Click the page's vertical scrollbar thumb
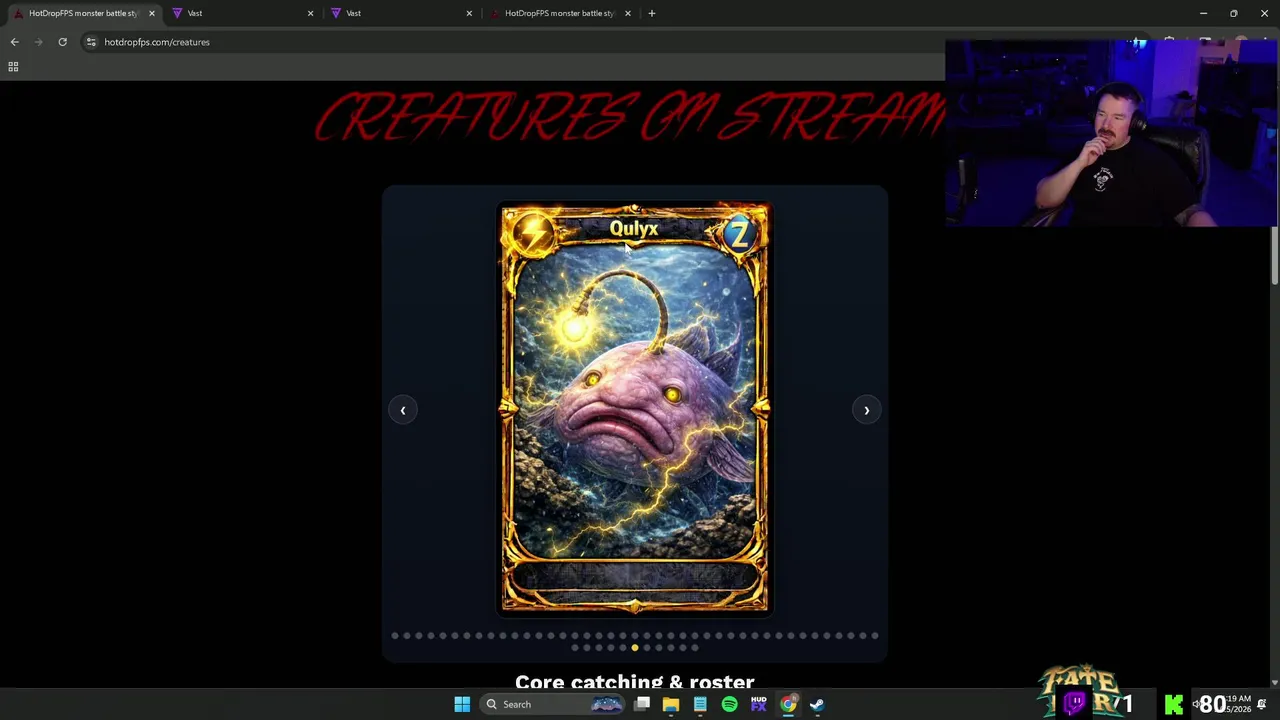Screen dimensions: 1280x720 point(1274,255)
